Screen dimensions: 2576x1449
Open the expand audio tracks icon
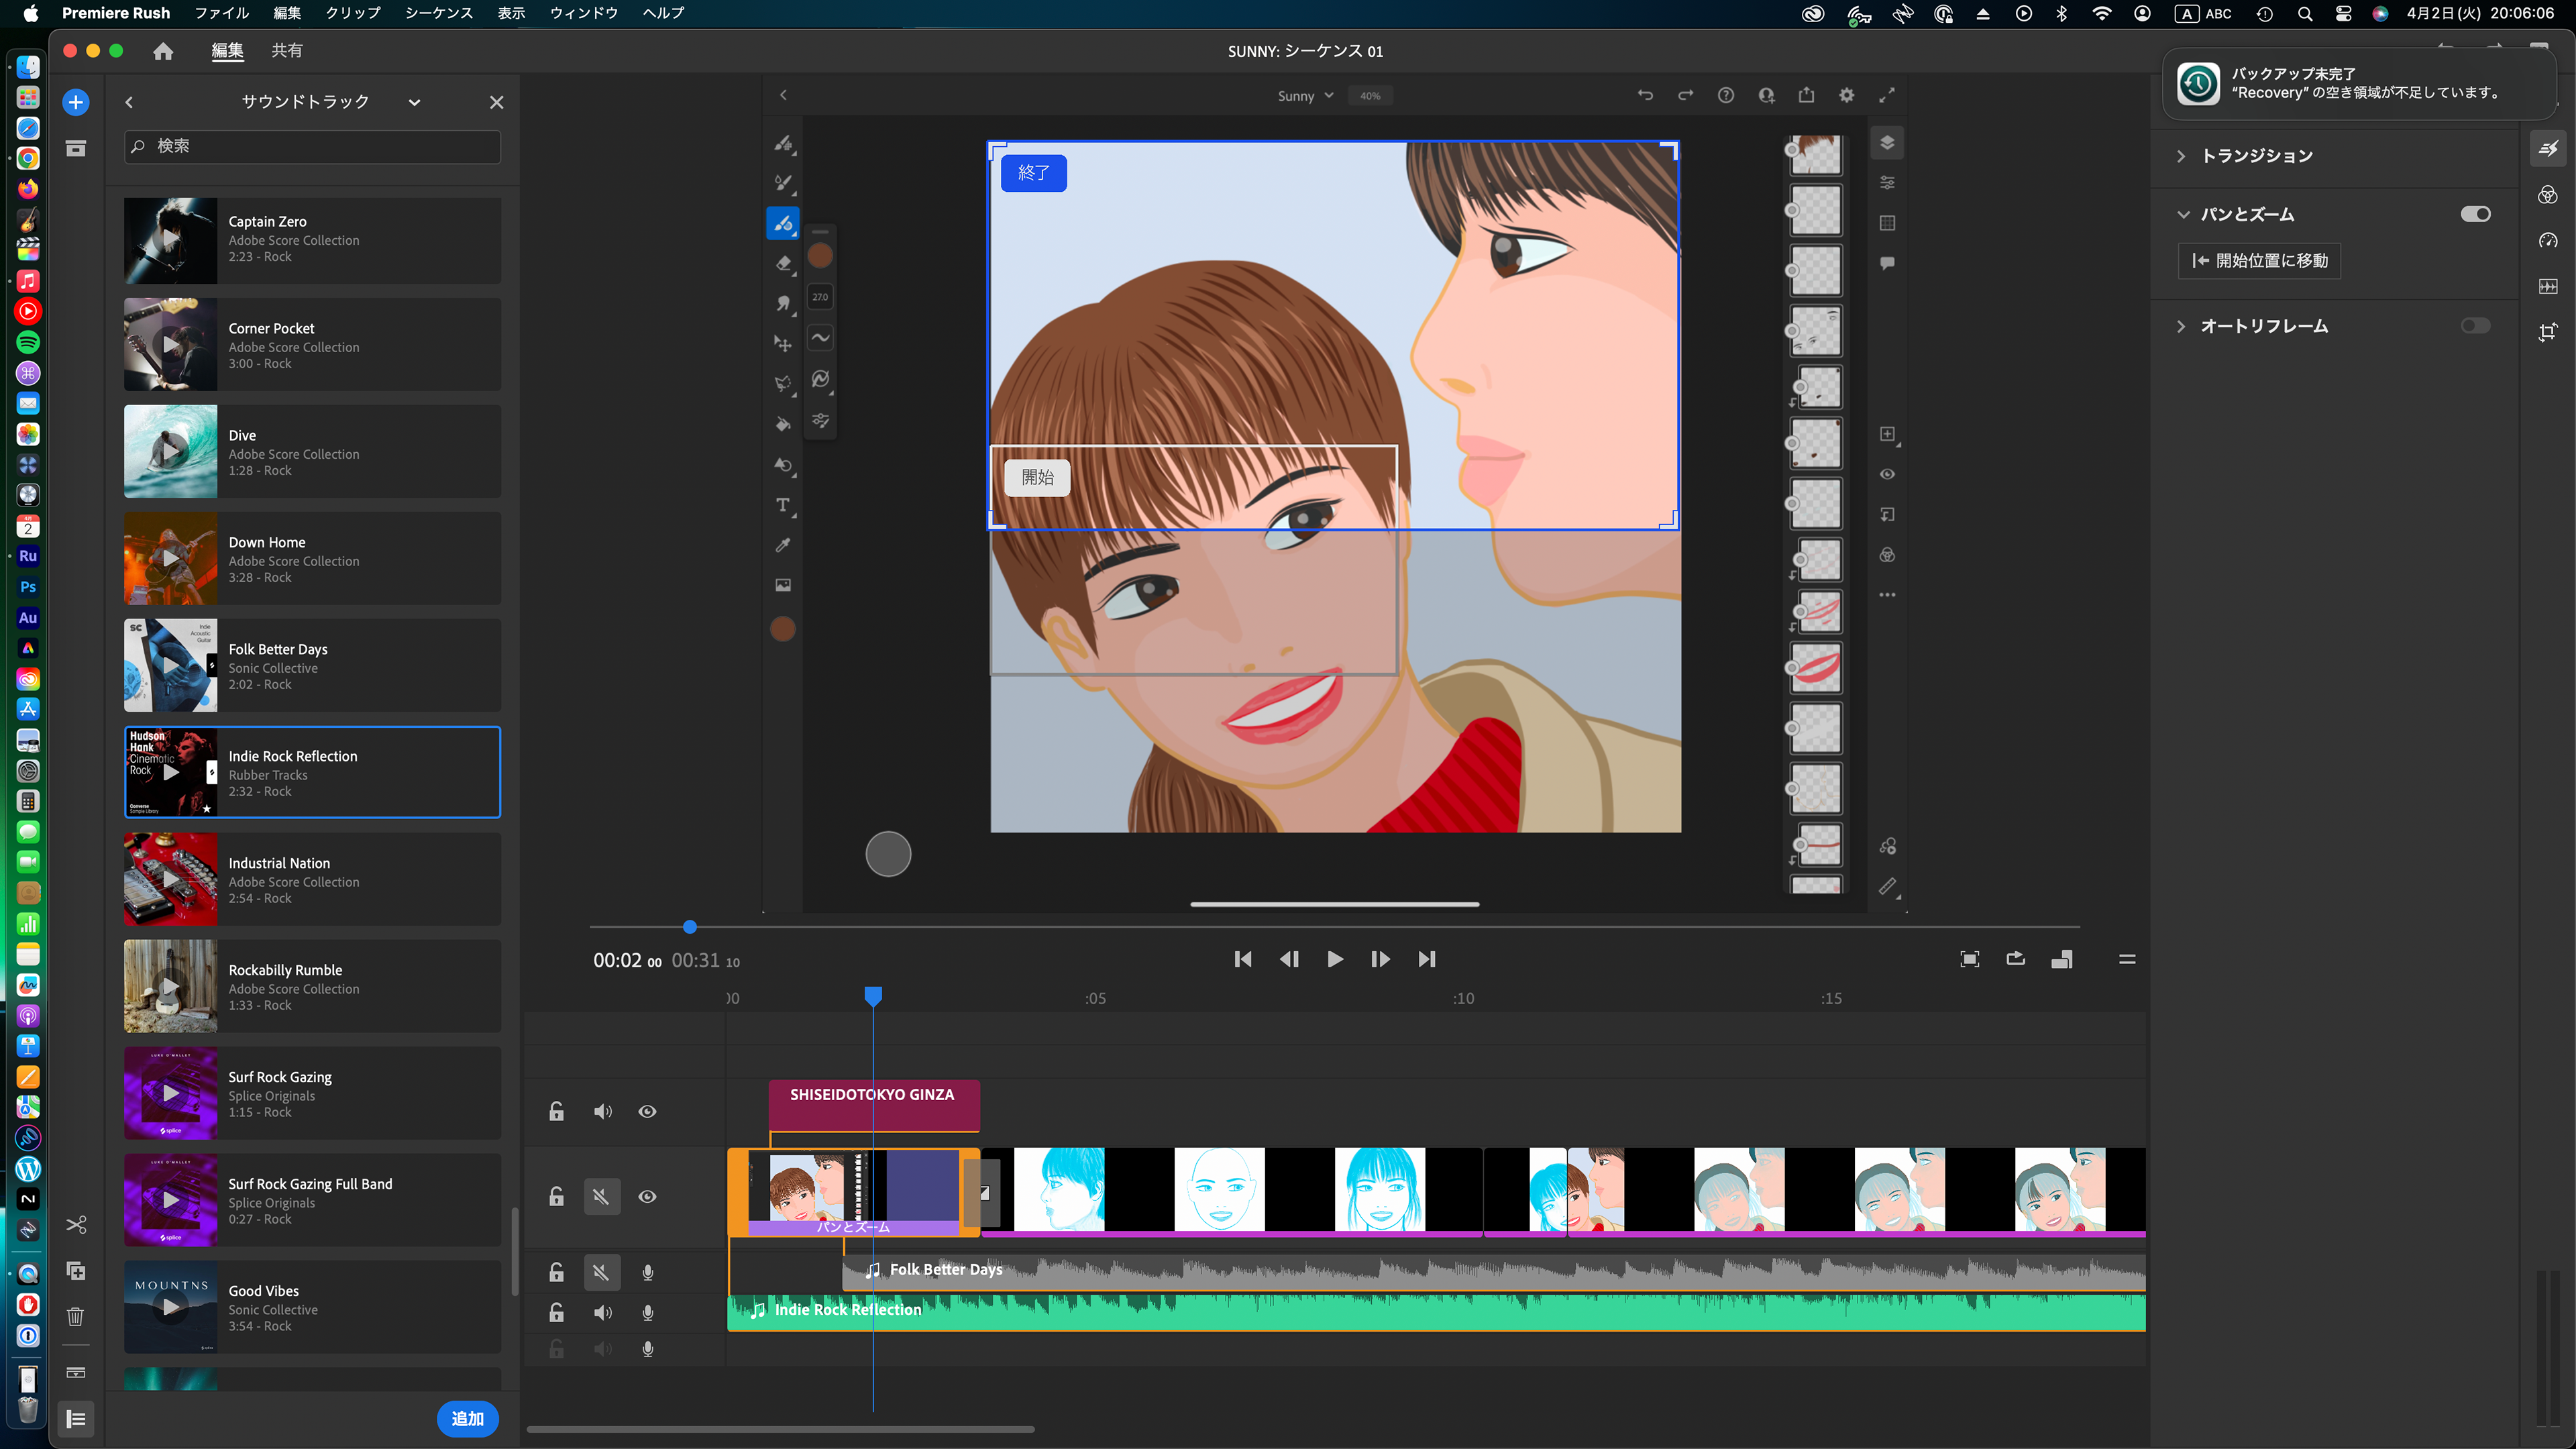pyautogui.click(x=75, y=1372)
